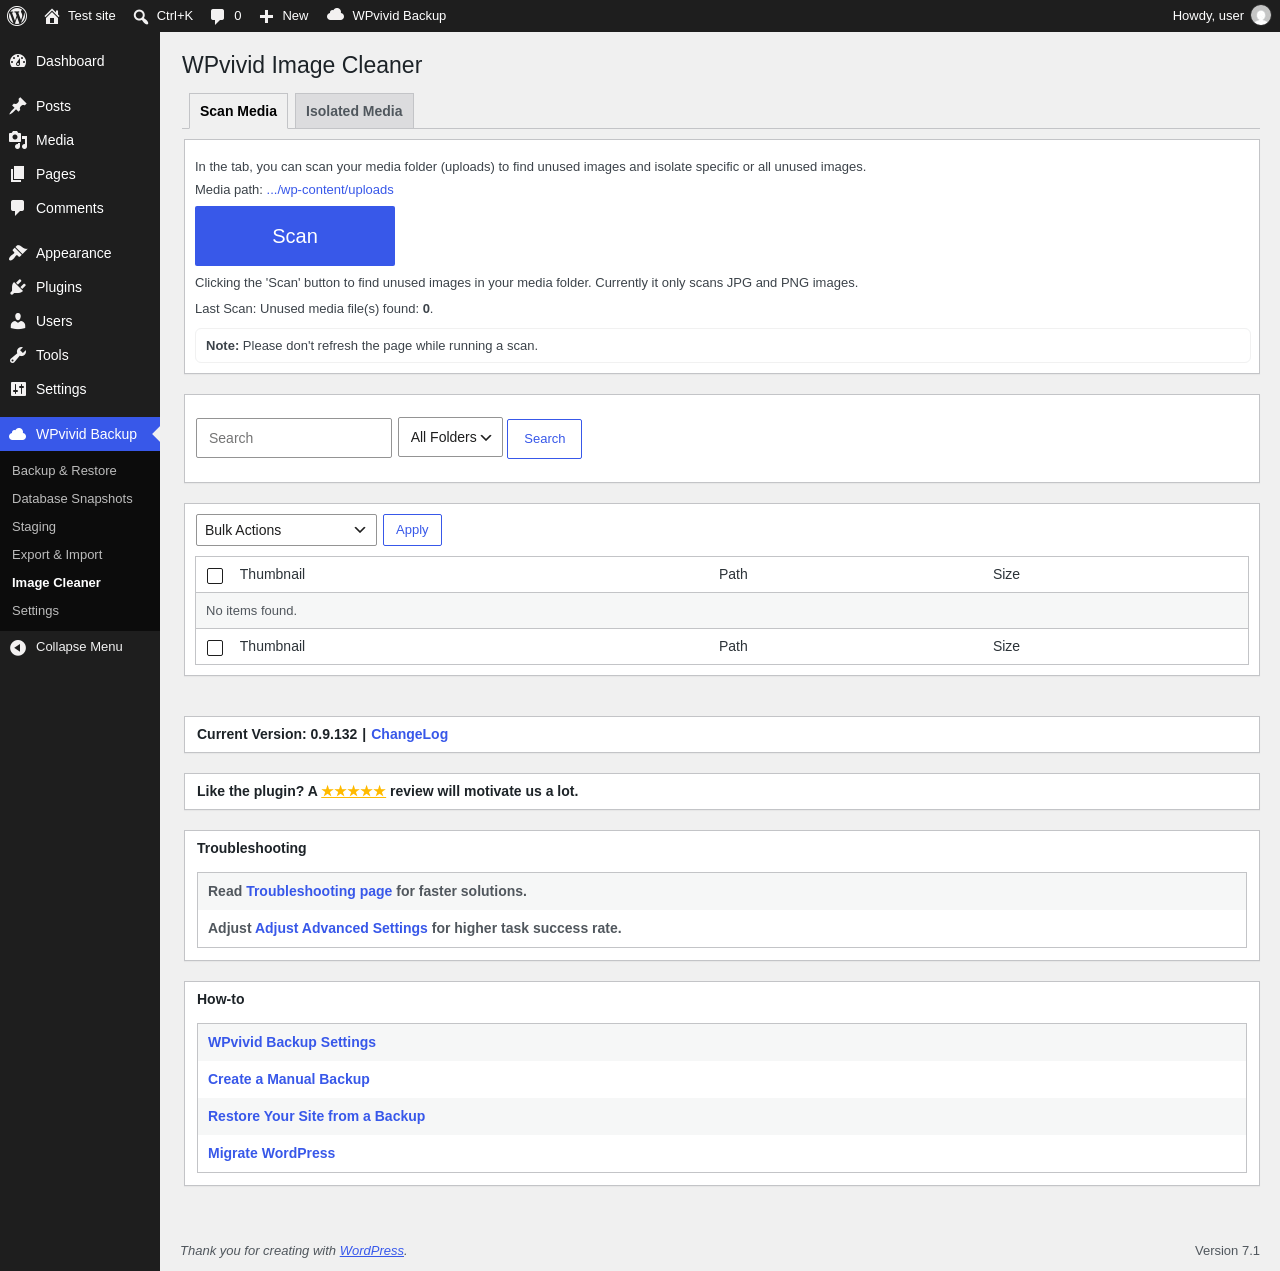Switch to the Isolated Media tab
Image resolution: width=1280 pixels, height=1271 pixels.
pyautogui.click(x=354, y=111)
